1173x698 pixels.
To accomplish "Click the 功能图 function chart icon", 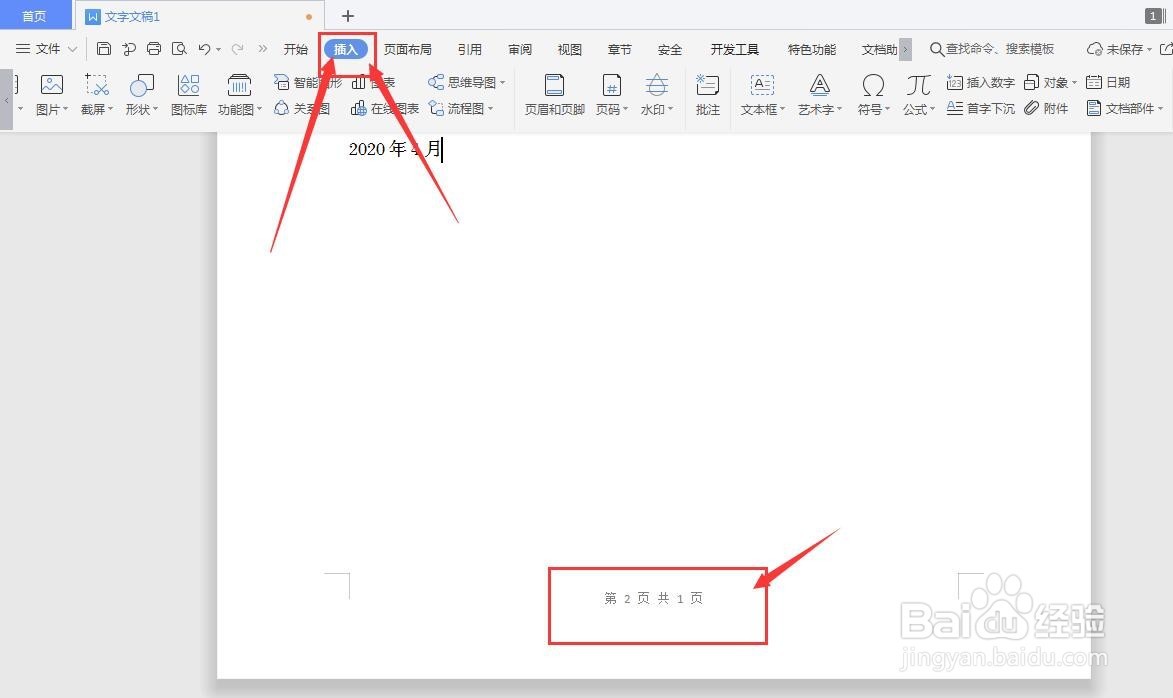I will tap(239, 85).
